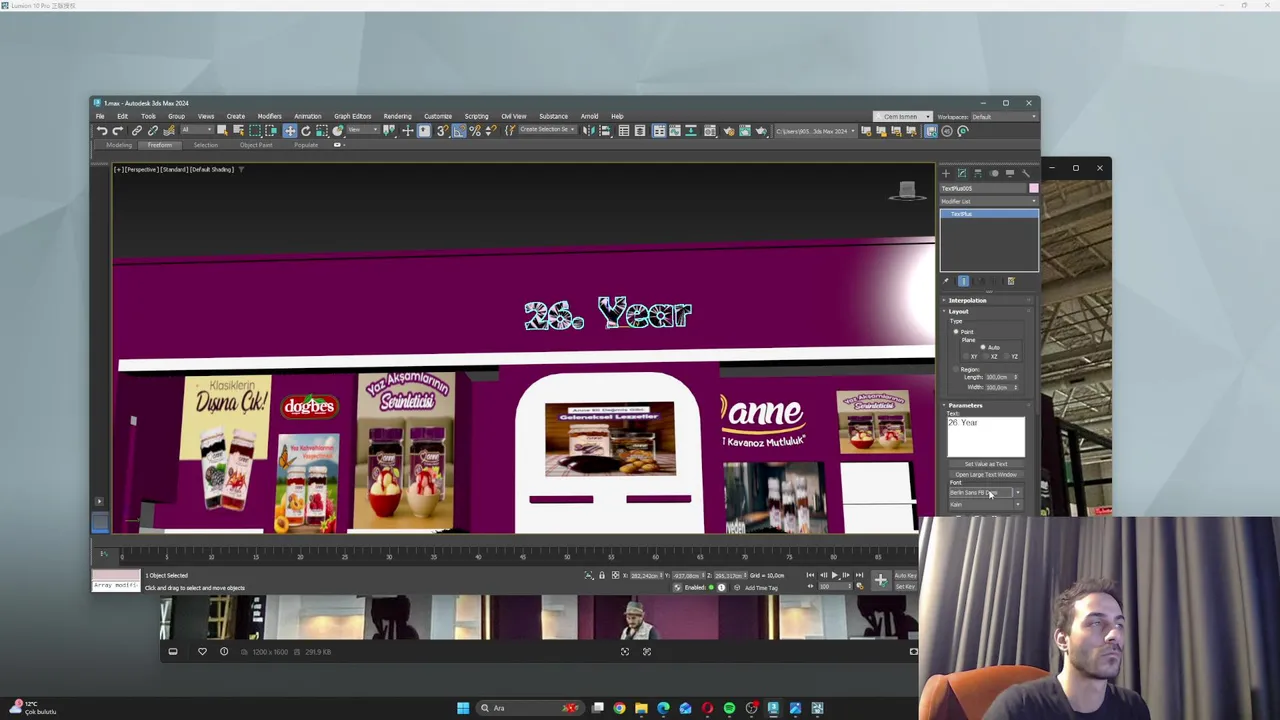Click the Mirror tool icon

pos(588,131)
